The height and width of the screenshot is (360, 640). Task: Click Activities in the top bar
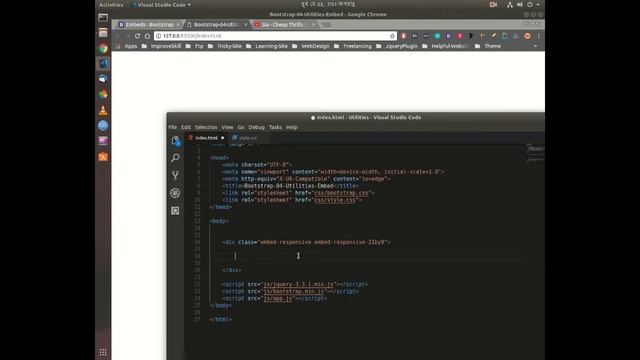[111, 5]
